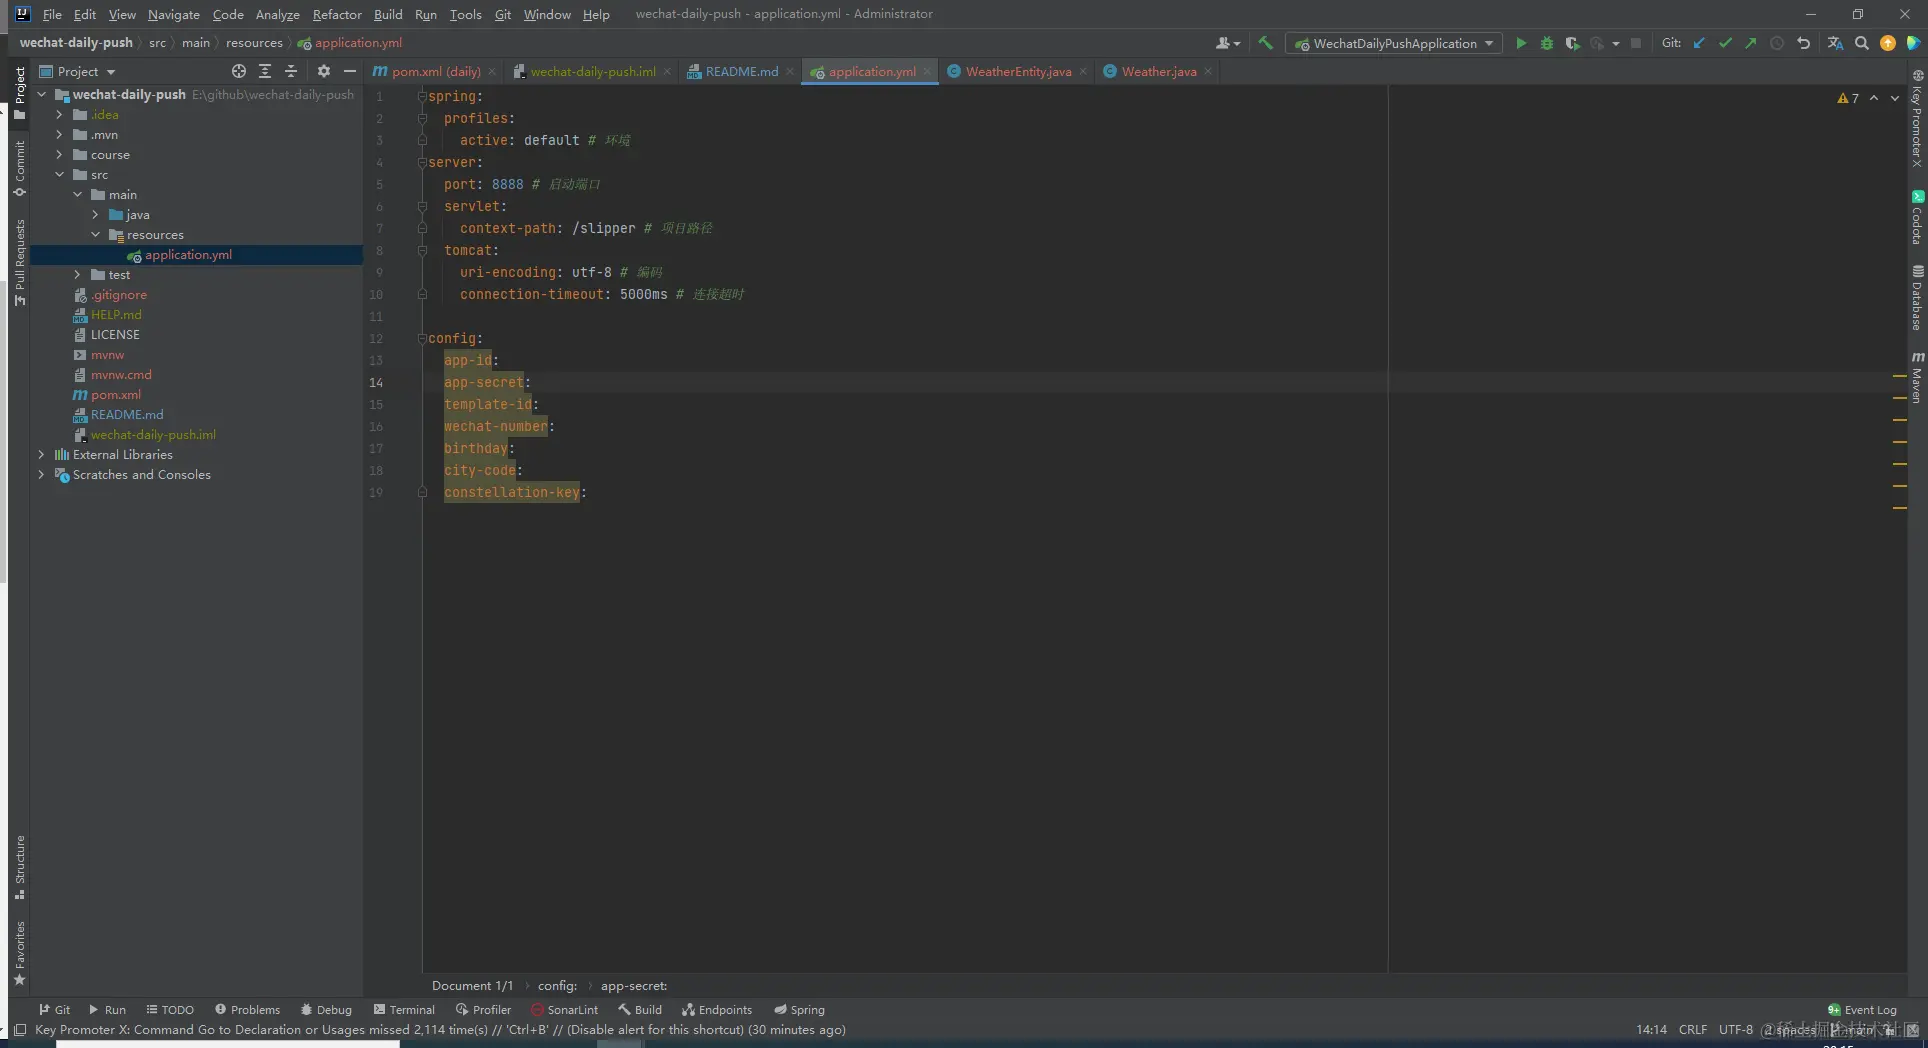Start debugging with the bug icon
This screenshot has width=1928, height=1048.
(x=1546, y=43)
